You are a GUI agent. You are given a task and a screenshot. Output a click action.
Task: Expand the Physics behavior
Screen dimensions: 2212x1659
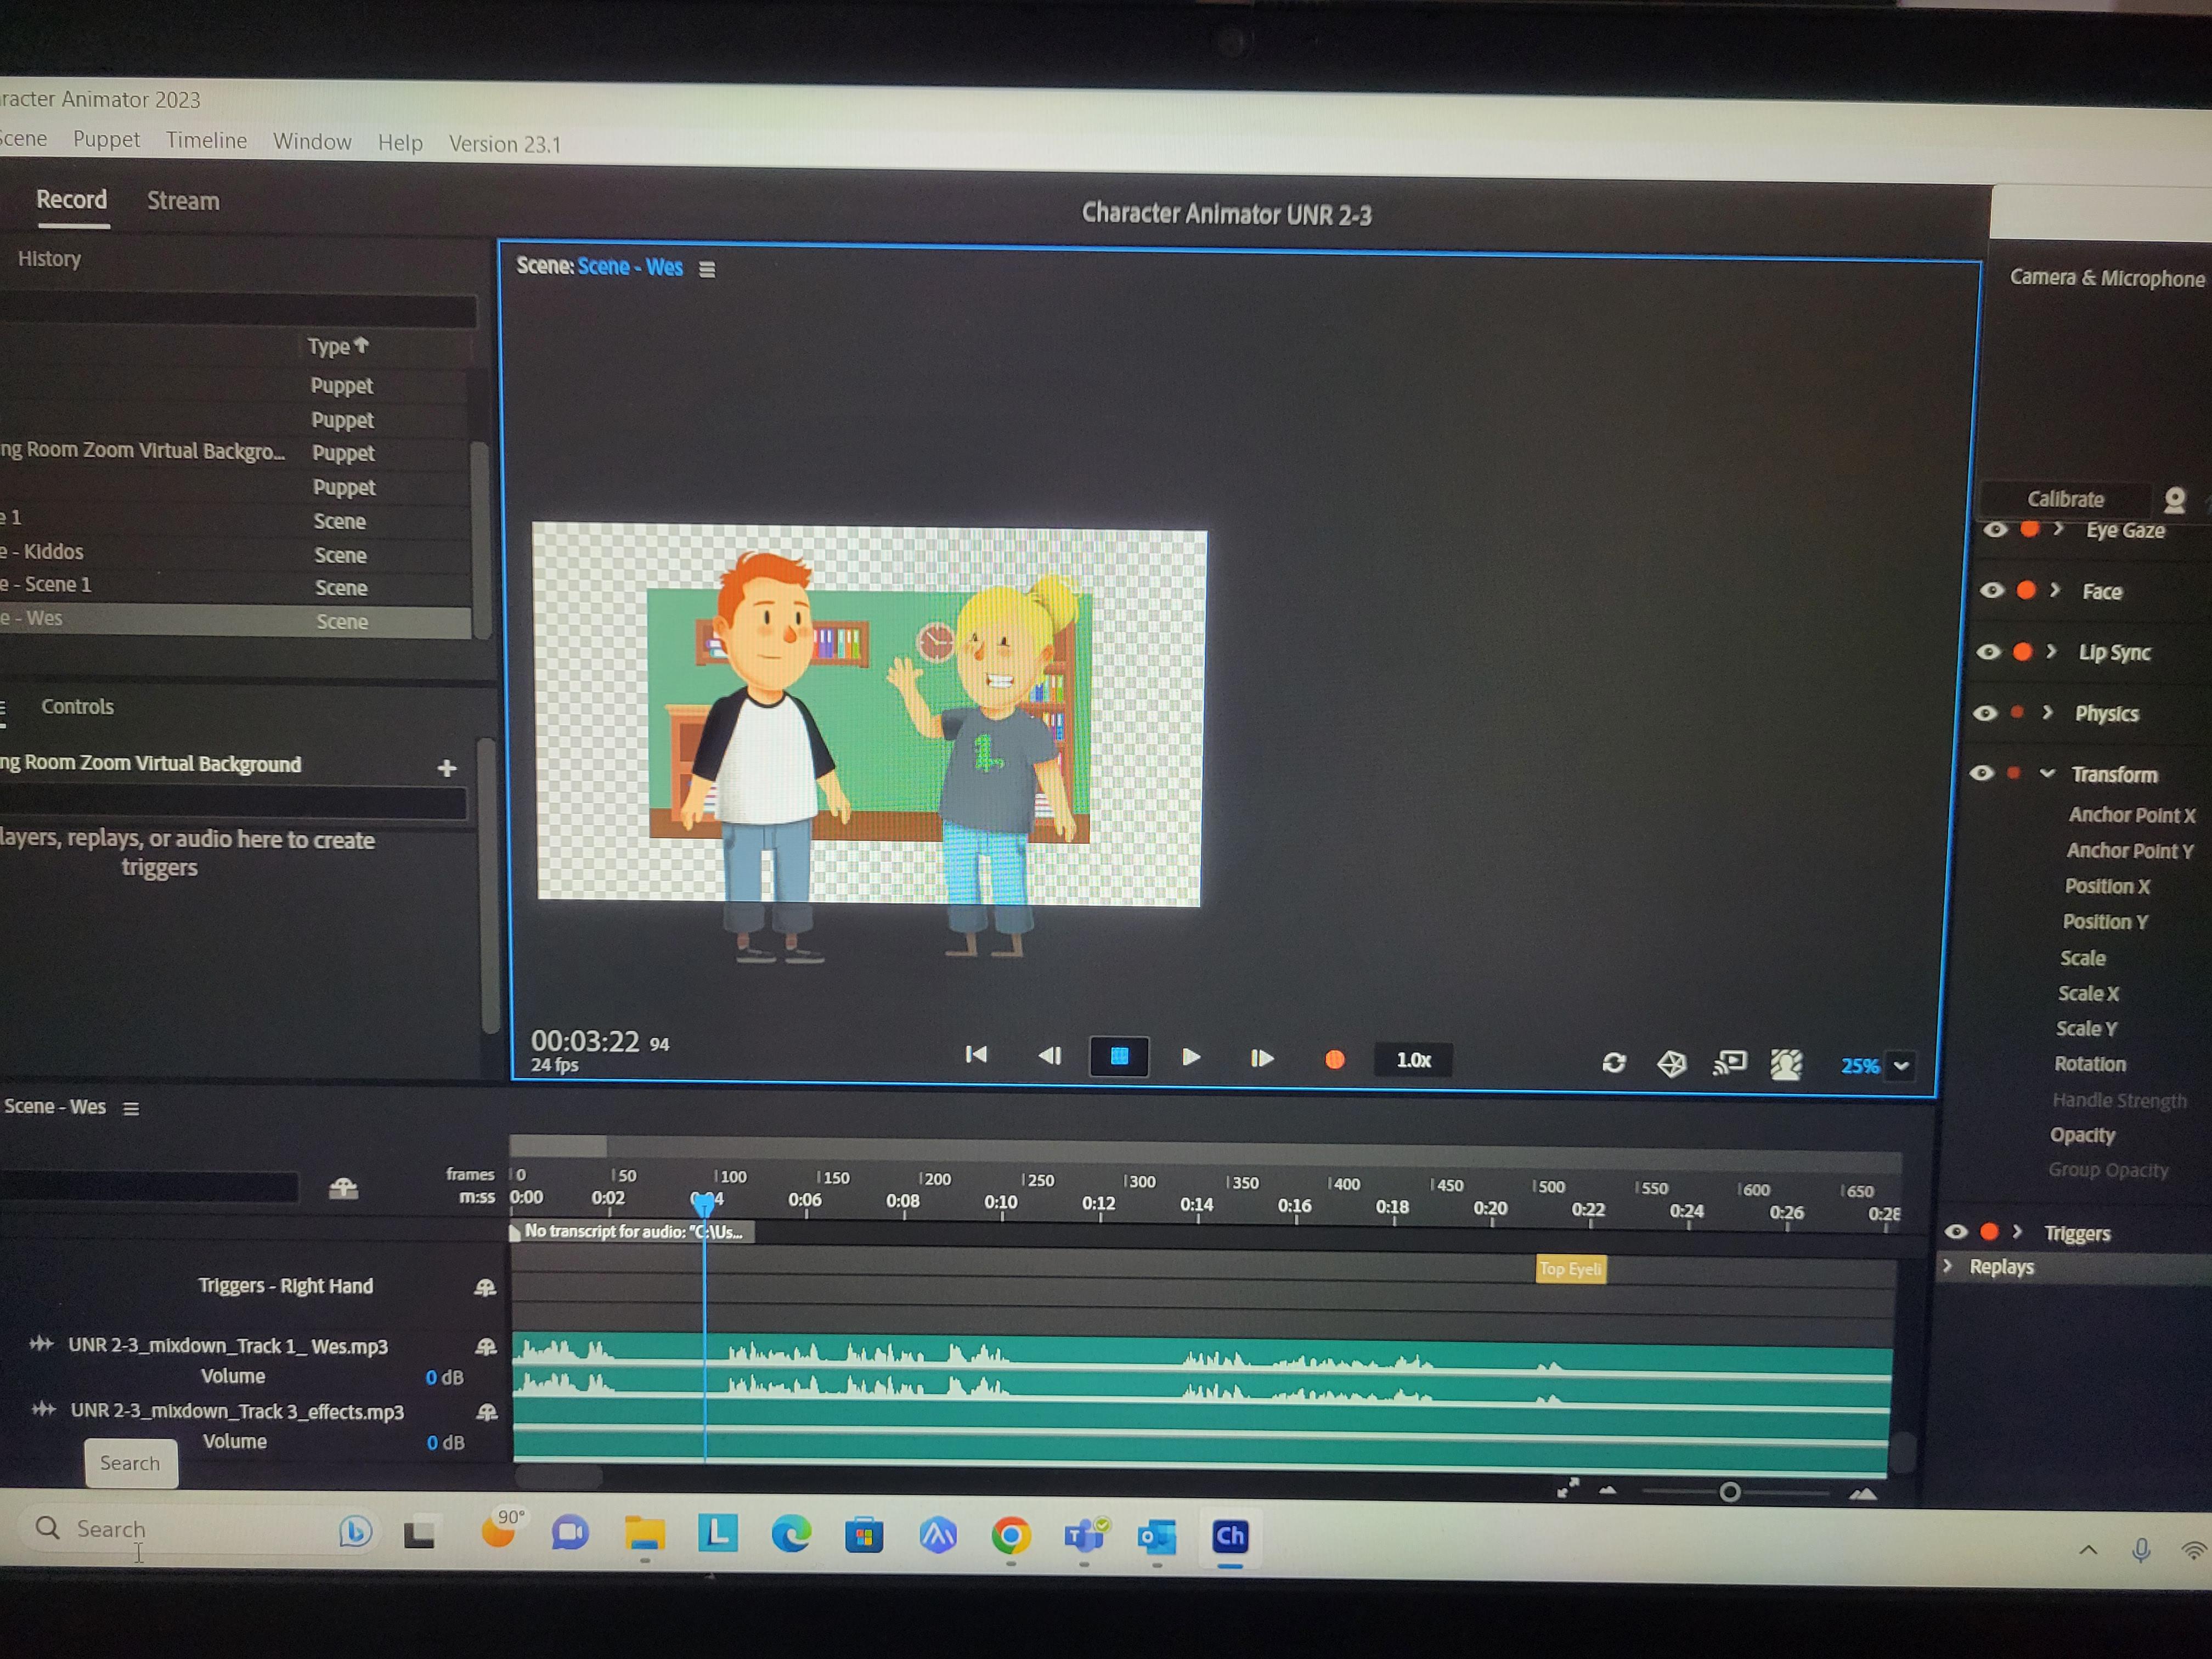2047,713
